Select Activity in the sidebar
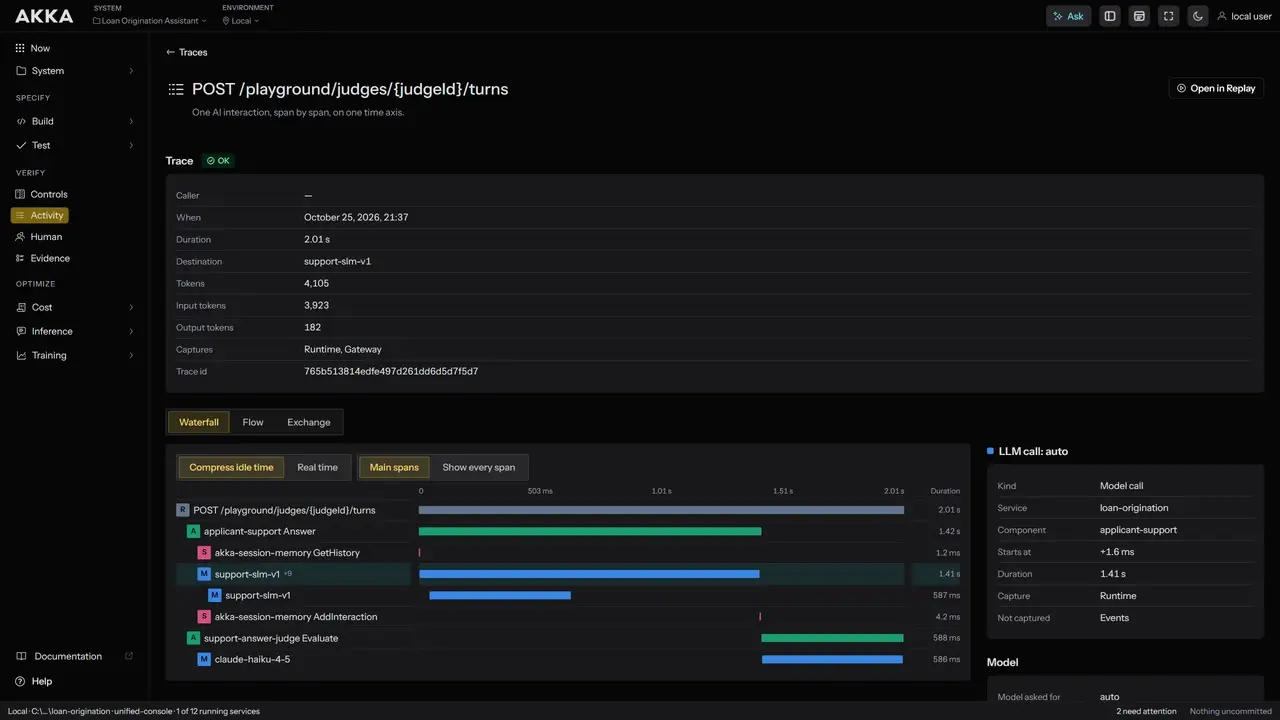The height and width of the screenshot is (720, 1280). point(40,215)
